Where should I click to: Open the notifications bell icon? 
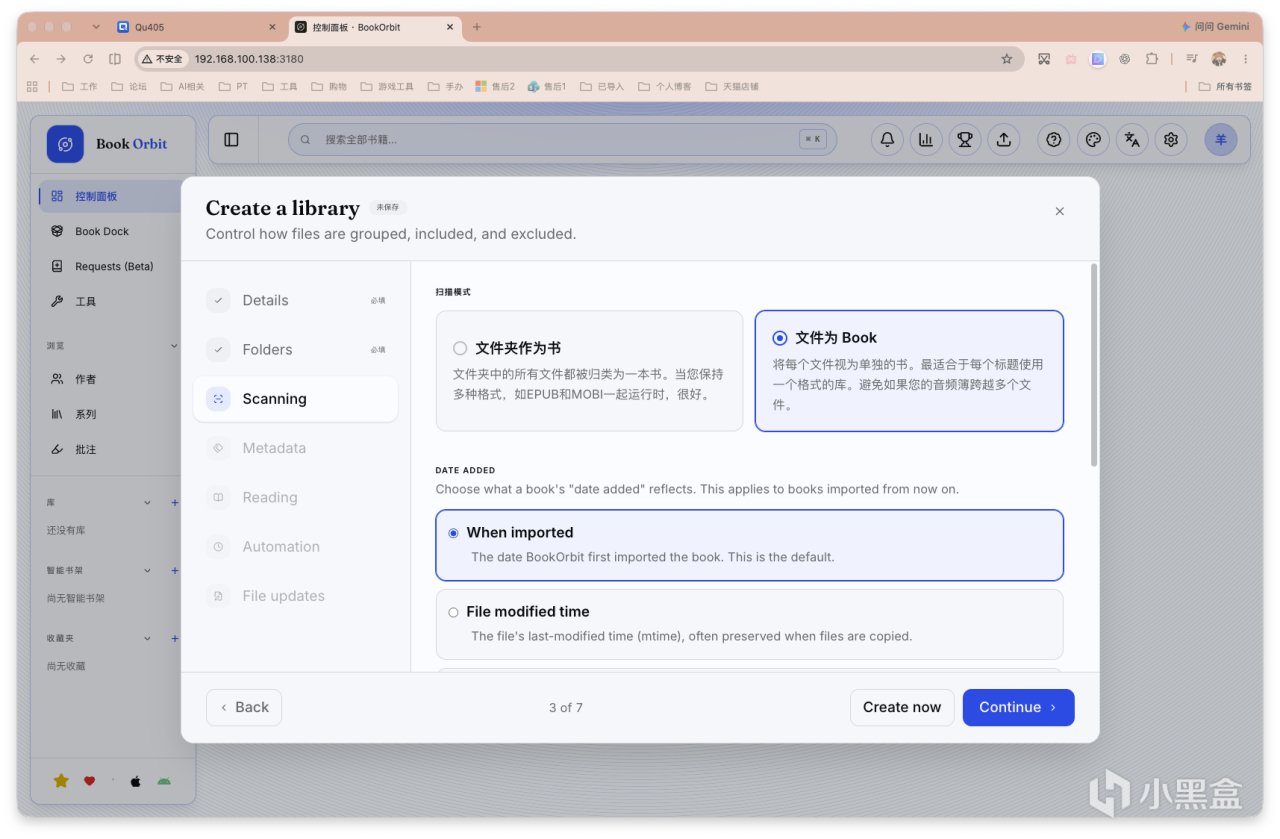tap(887, 140)
